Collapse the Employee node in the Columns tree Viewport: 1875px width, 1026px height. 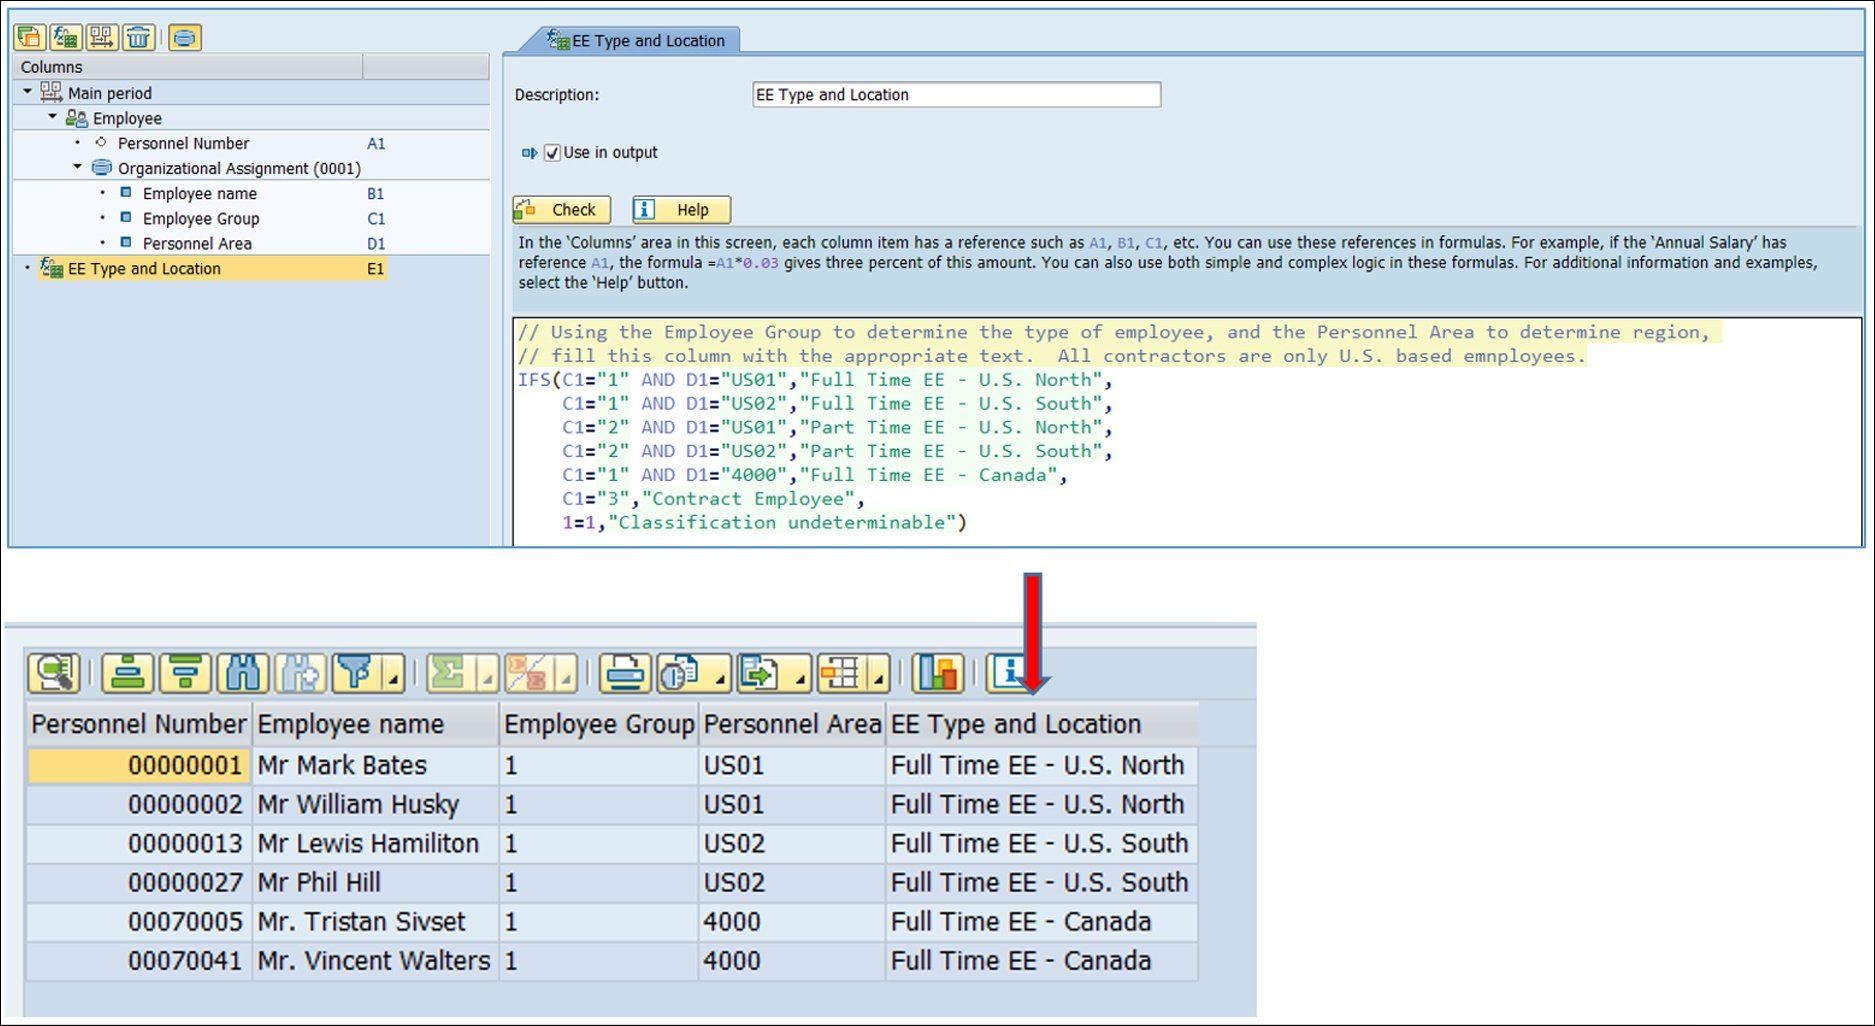pyautogui.click(x=52, y=118)
